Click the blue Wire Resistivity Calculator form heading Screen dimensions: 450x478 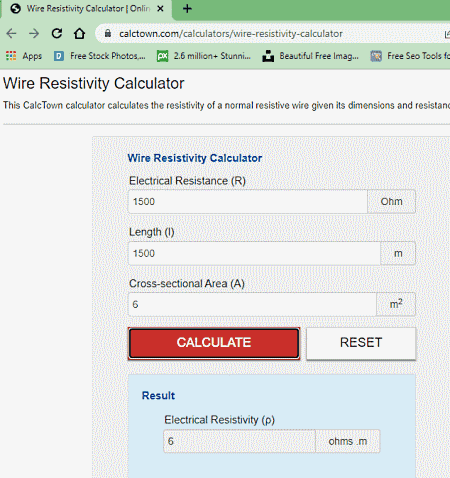point(195,158)
